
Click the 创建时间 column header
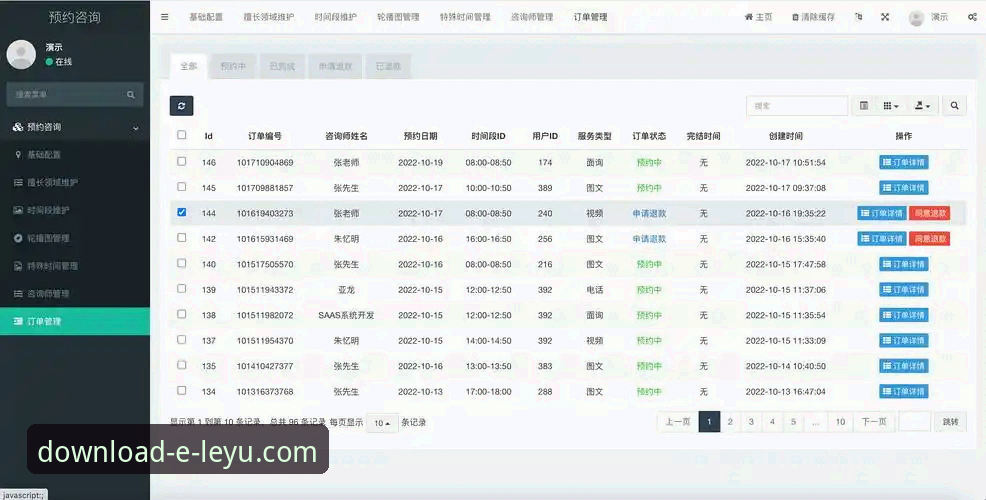(x=785, y=136)
